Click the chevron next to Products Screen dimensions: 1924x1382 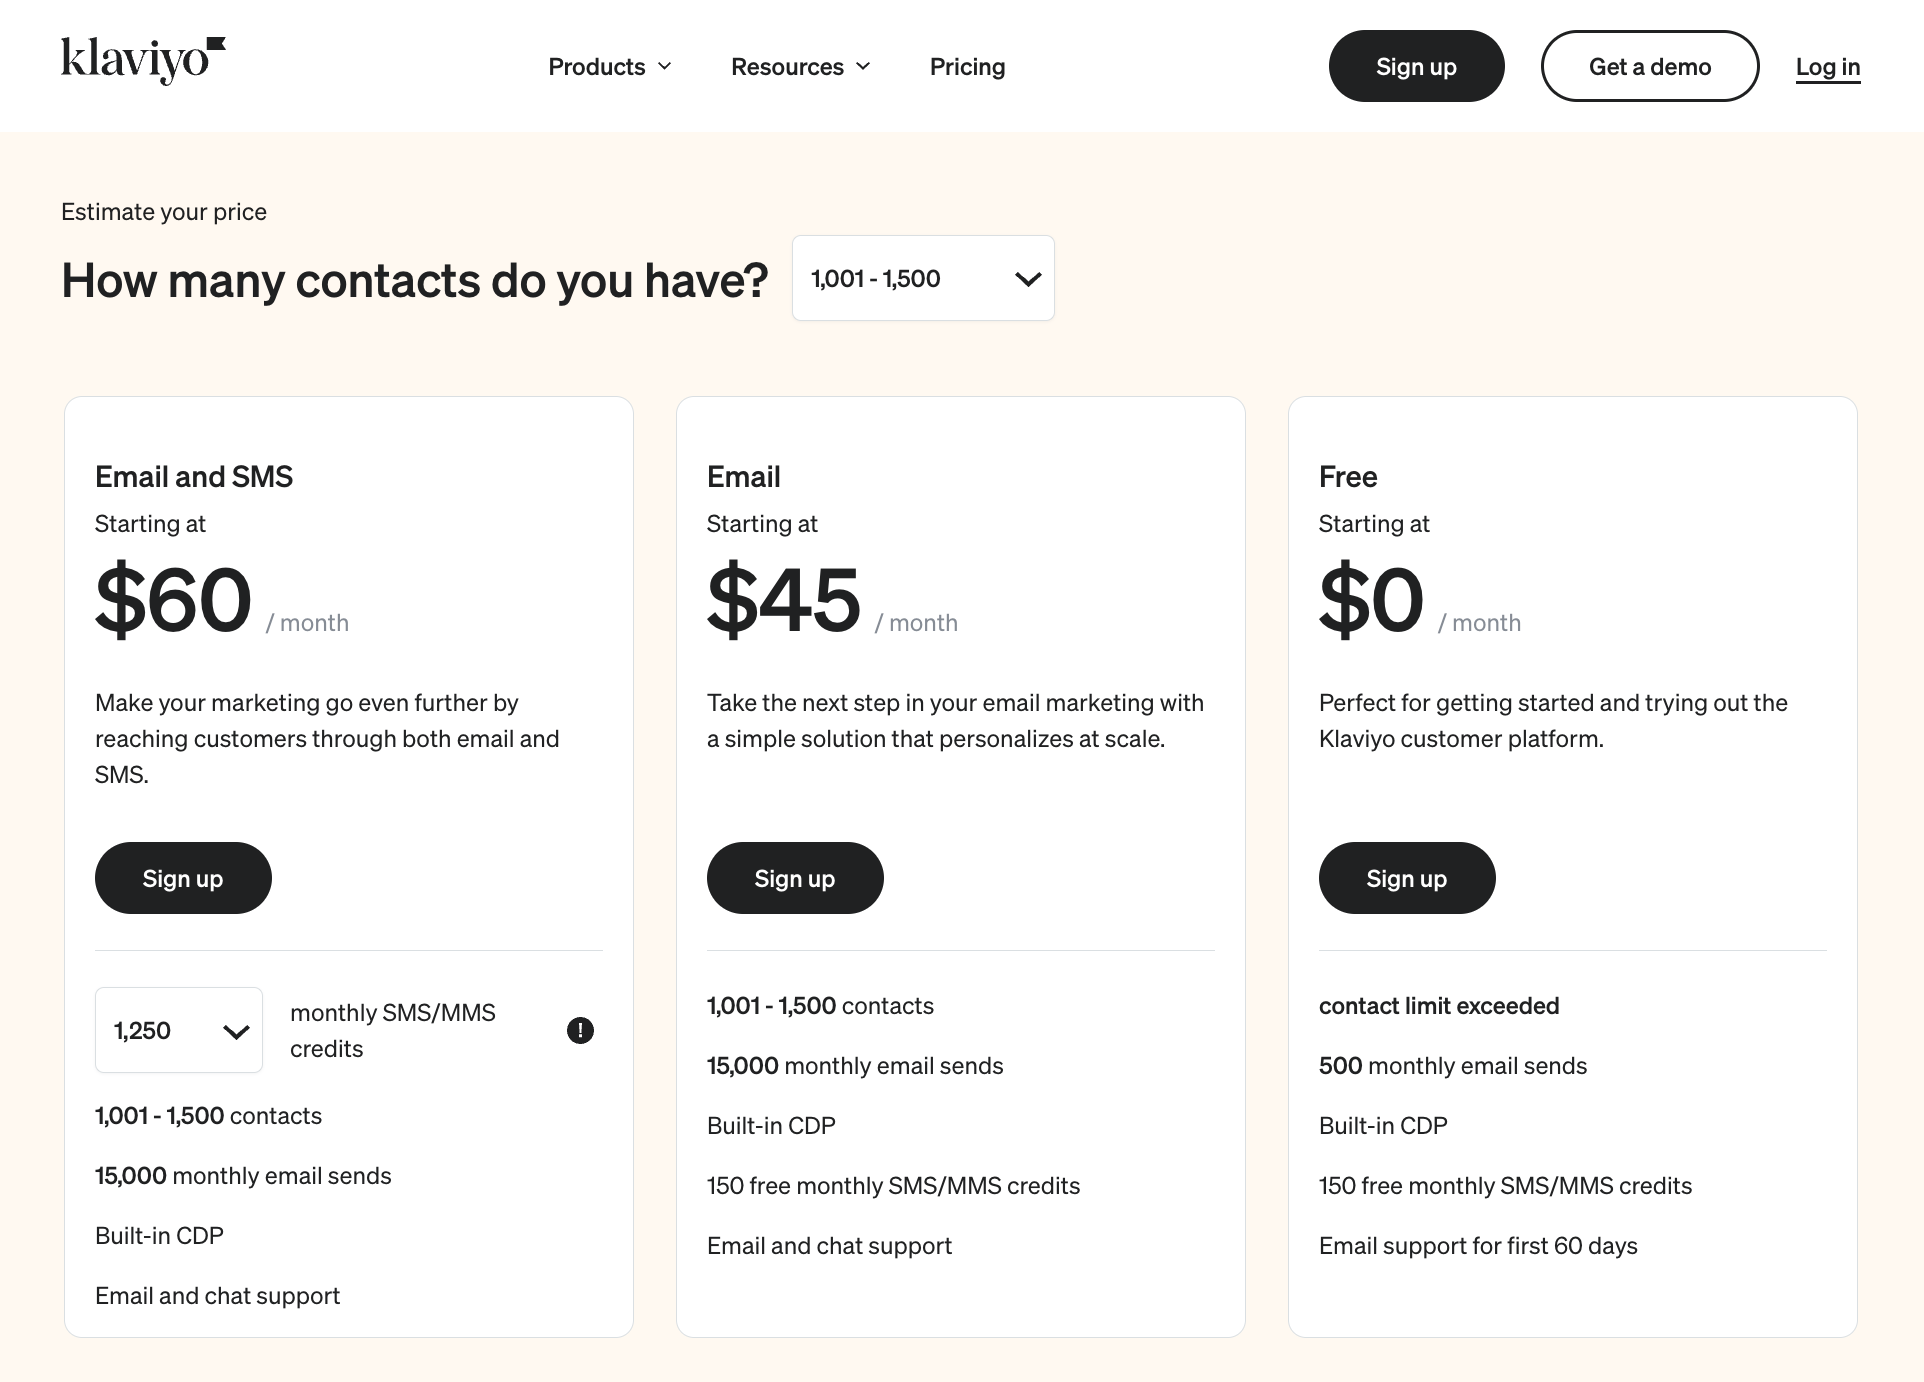(665, 67)
